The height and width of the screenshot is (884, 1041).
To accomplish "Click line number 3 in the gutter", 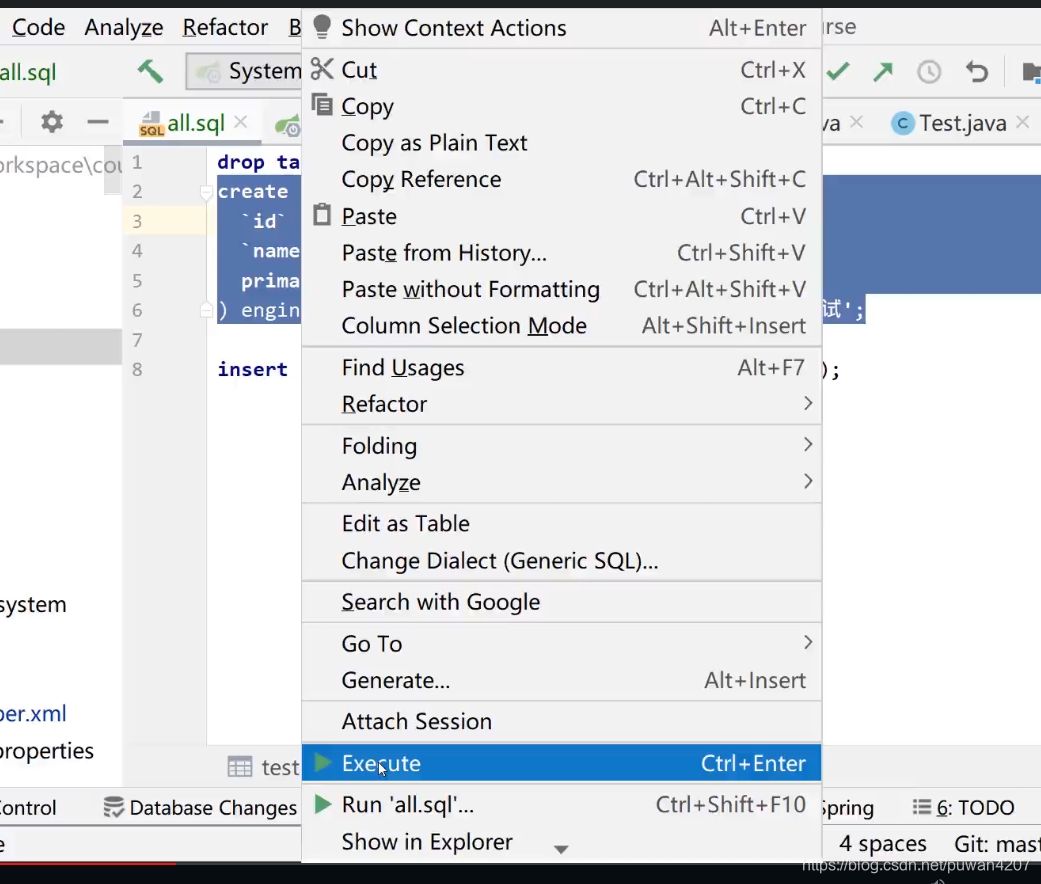I will pyautogui.click(x=137, y=220).
